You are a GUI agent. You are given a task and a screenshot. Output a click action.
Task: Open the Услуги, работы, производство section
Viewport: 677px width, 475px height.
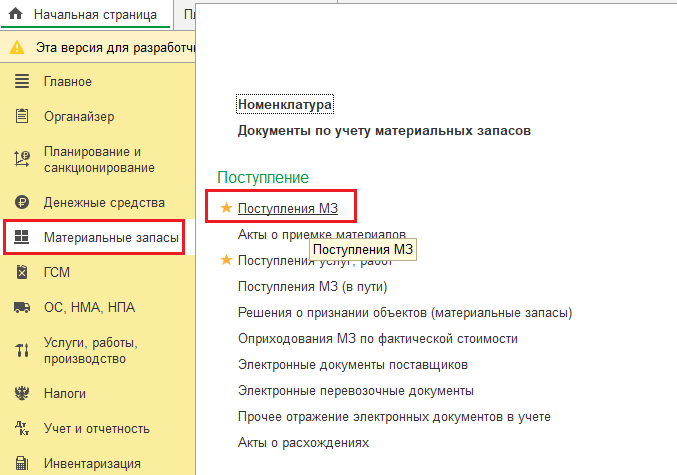pos(91,350)
